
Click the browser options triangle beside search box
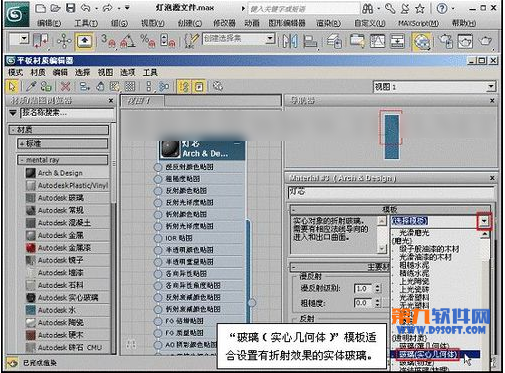click(13, 113)
